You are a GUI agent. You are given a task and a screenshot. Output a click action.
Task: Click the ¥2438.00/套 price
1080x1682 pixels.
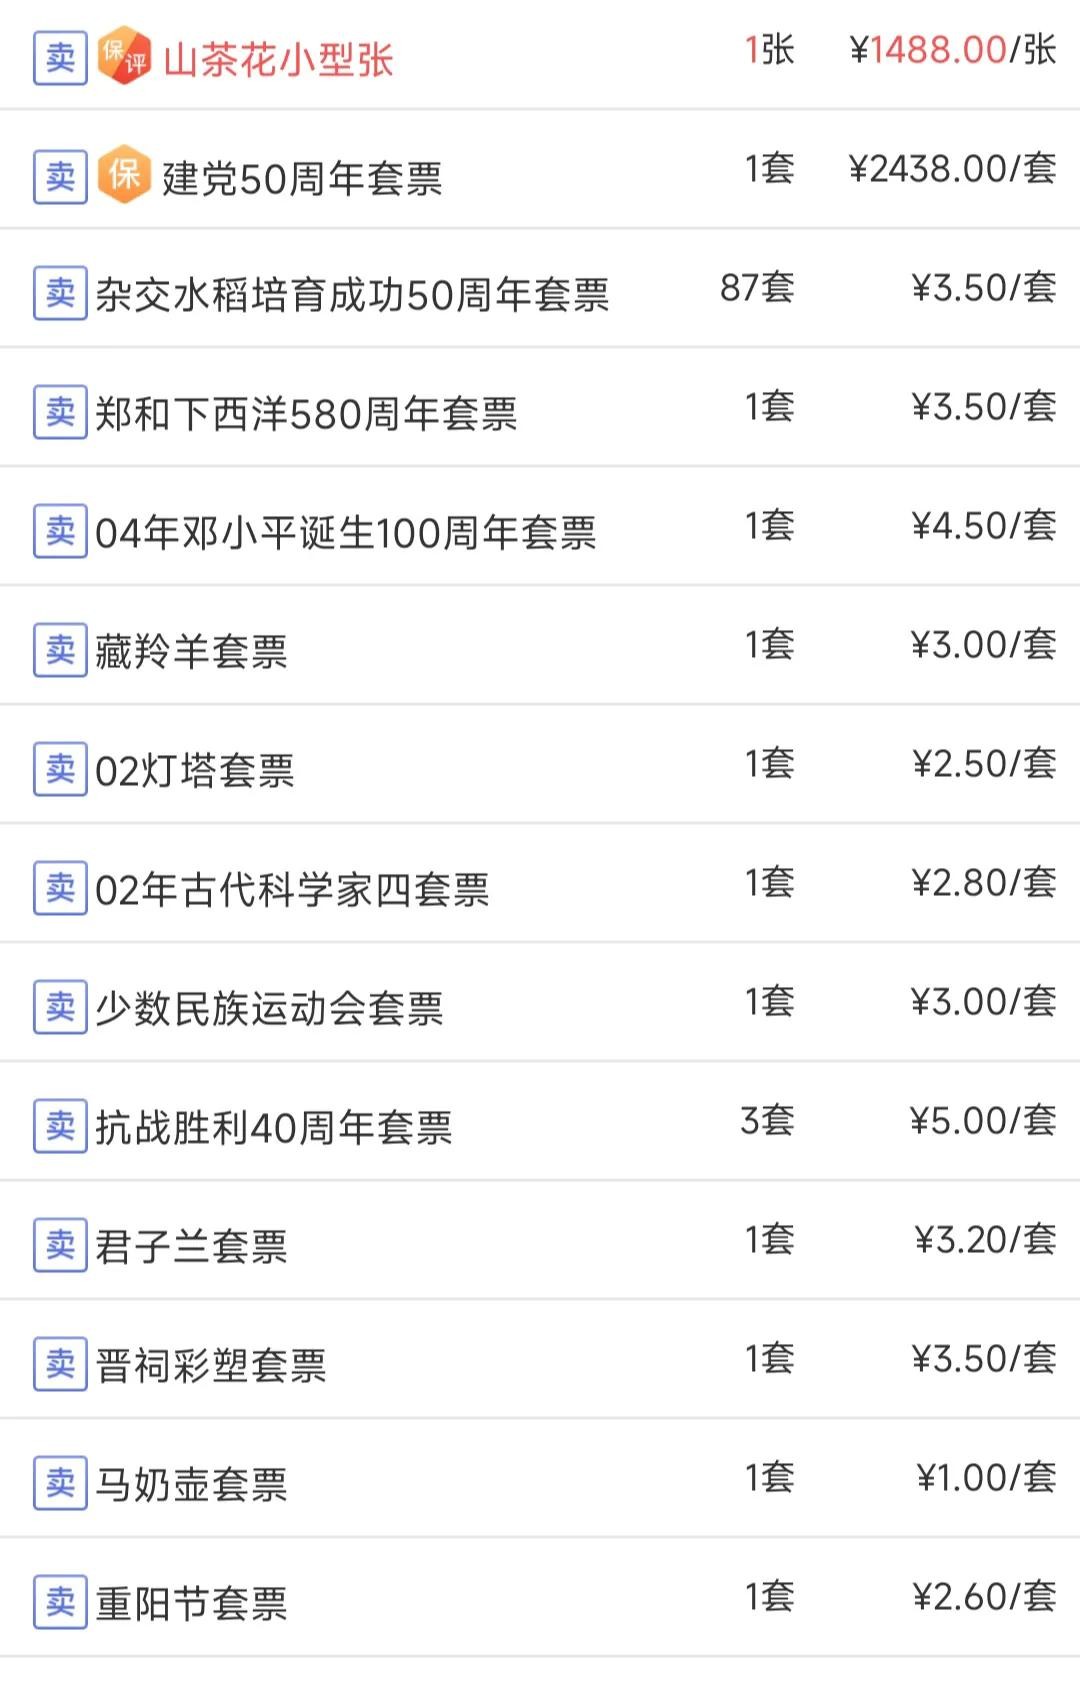[x=952, y=169]
